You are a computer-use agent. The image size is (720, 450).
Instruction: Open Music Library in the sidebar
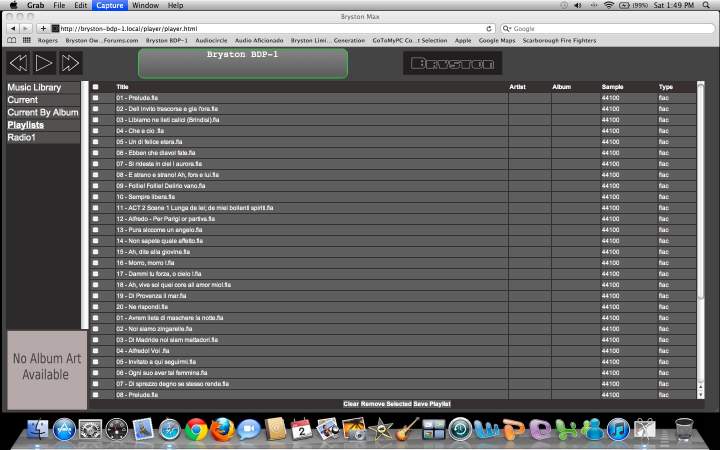click(43, 87)
